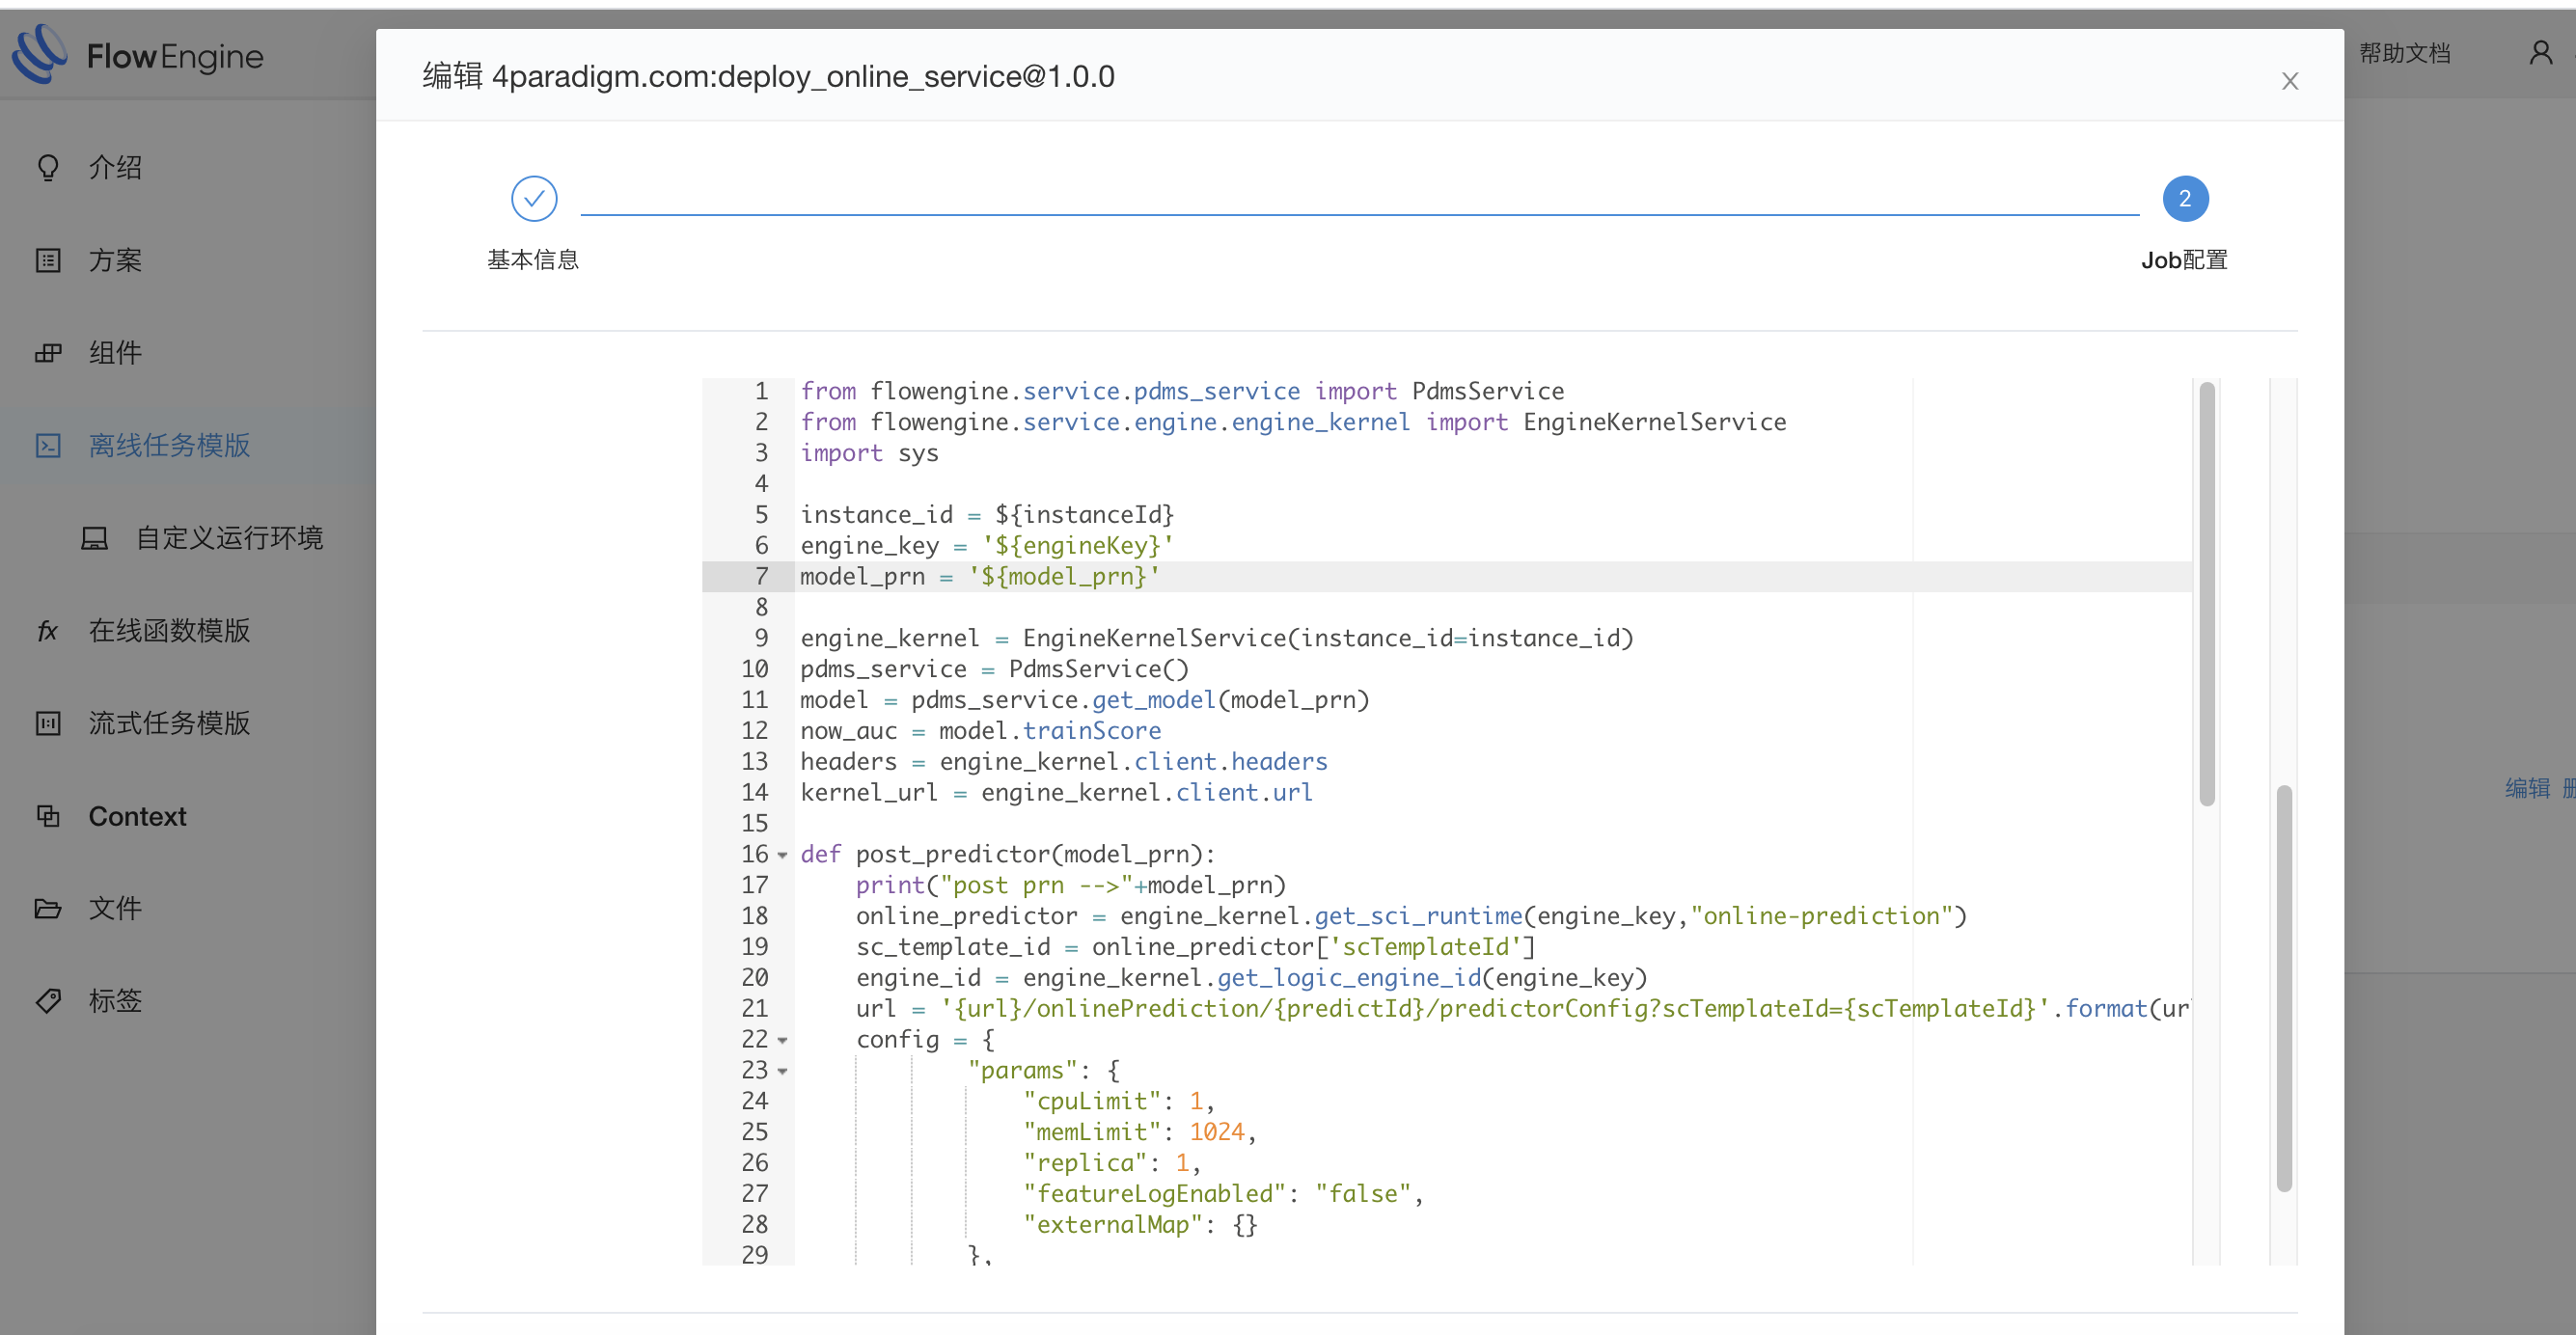Click the folder icon beside 文件

point(48,908)
